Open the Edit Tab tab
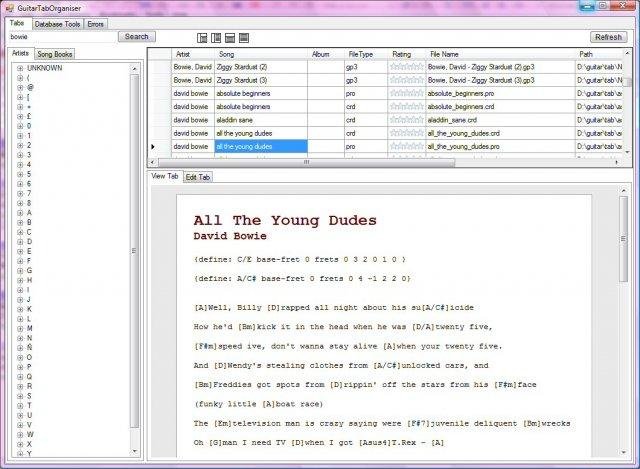Screen dimensions: 640x469 198,177
